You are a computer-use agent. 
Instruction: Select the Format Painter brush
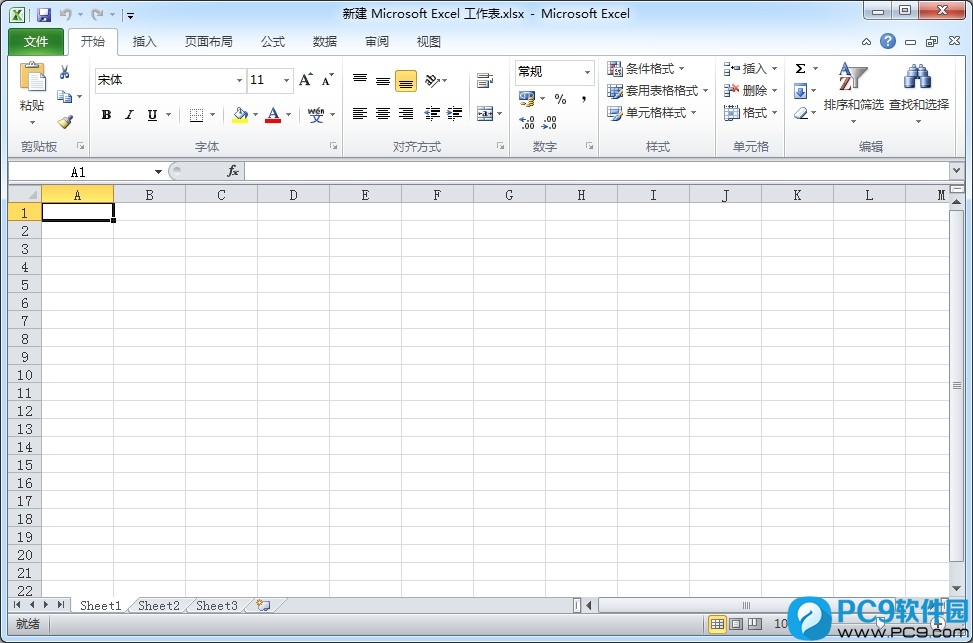[x=65, y=122]
